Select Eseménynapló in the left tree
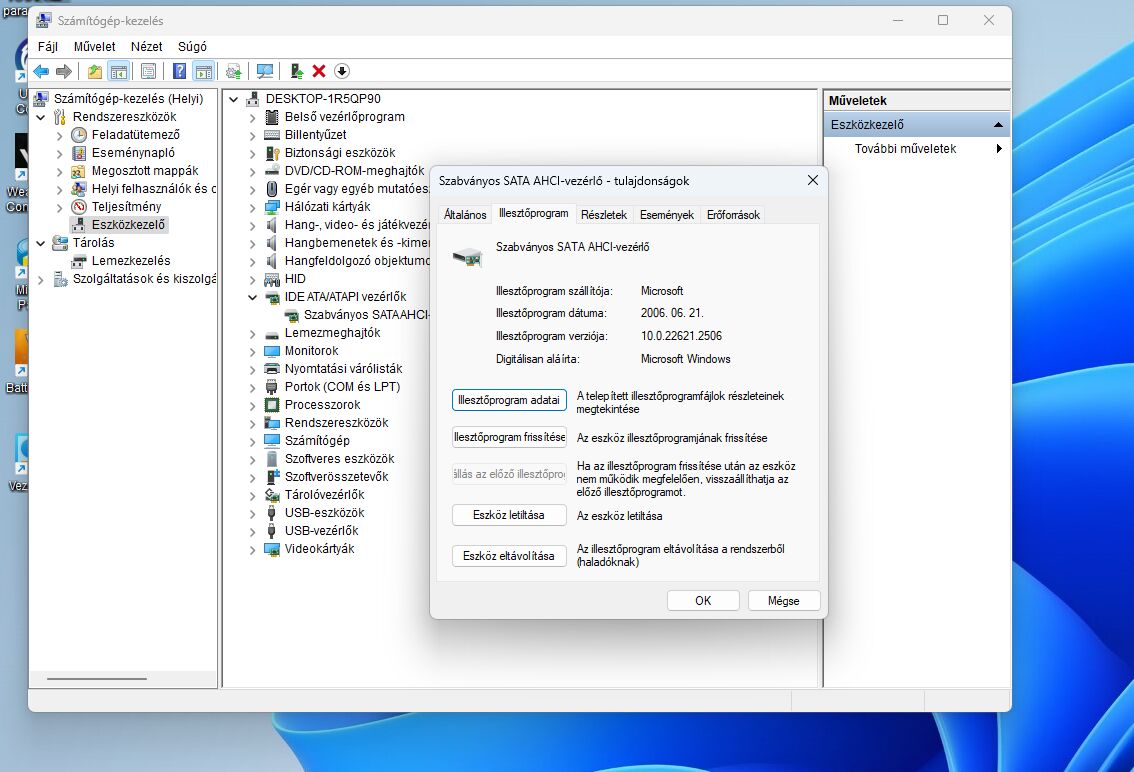This screenshot has width=1134, height=772. point(133,153)
